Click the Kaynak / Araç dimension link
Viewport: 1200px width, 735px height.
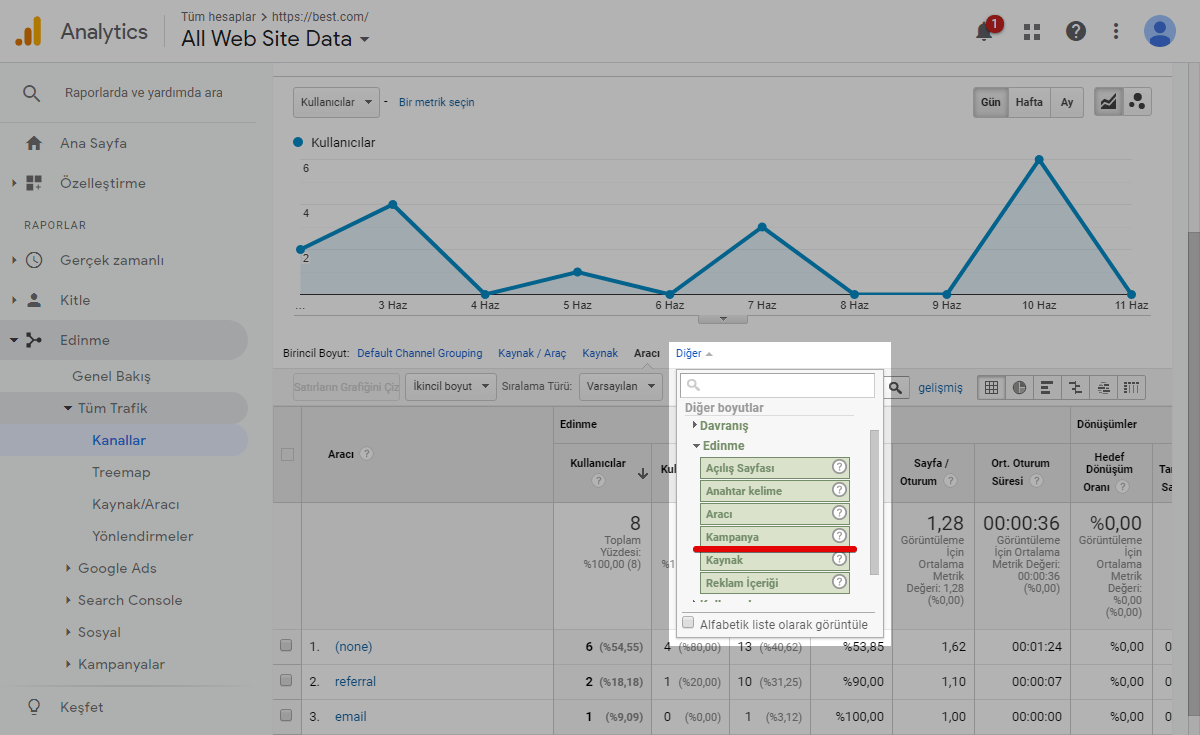[x=532, y=353]
